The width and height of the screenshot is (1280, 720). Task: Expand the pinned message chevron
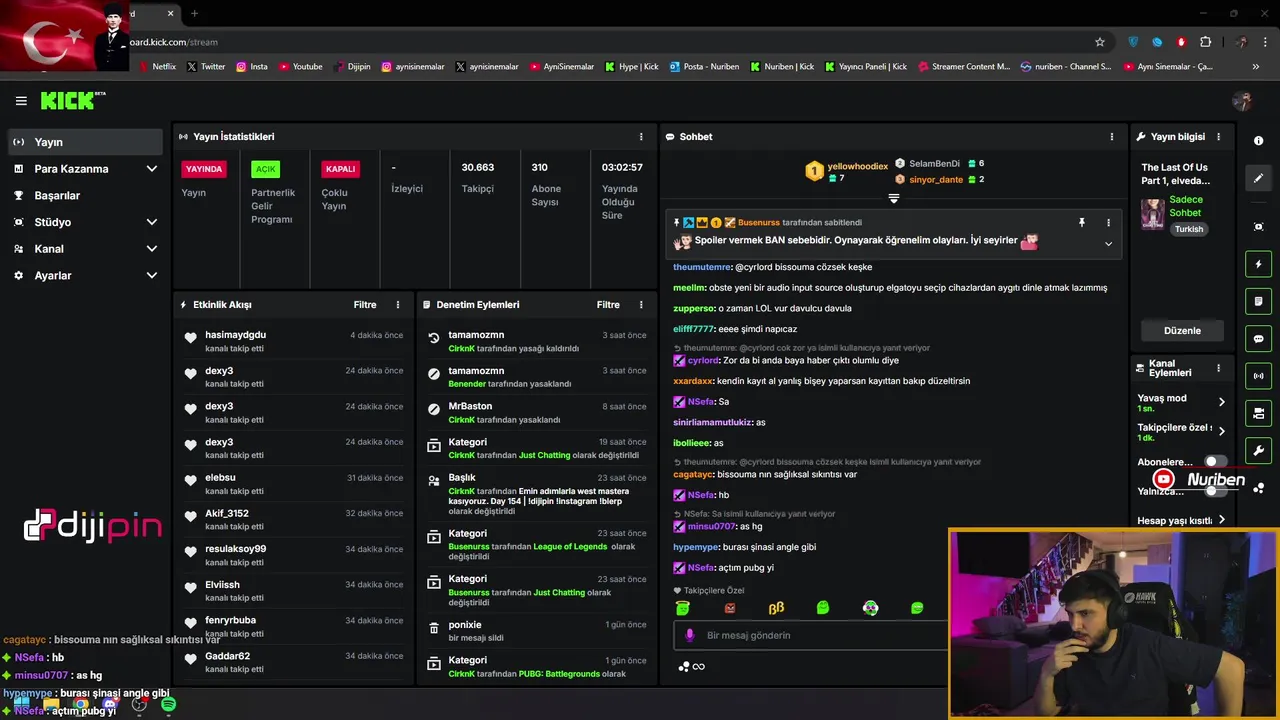[1108, 244]
